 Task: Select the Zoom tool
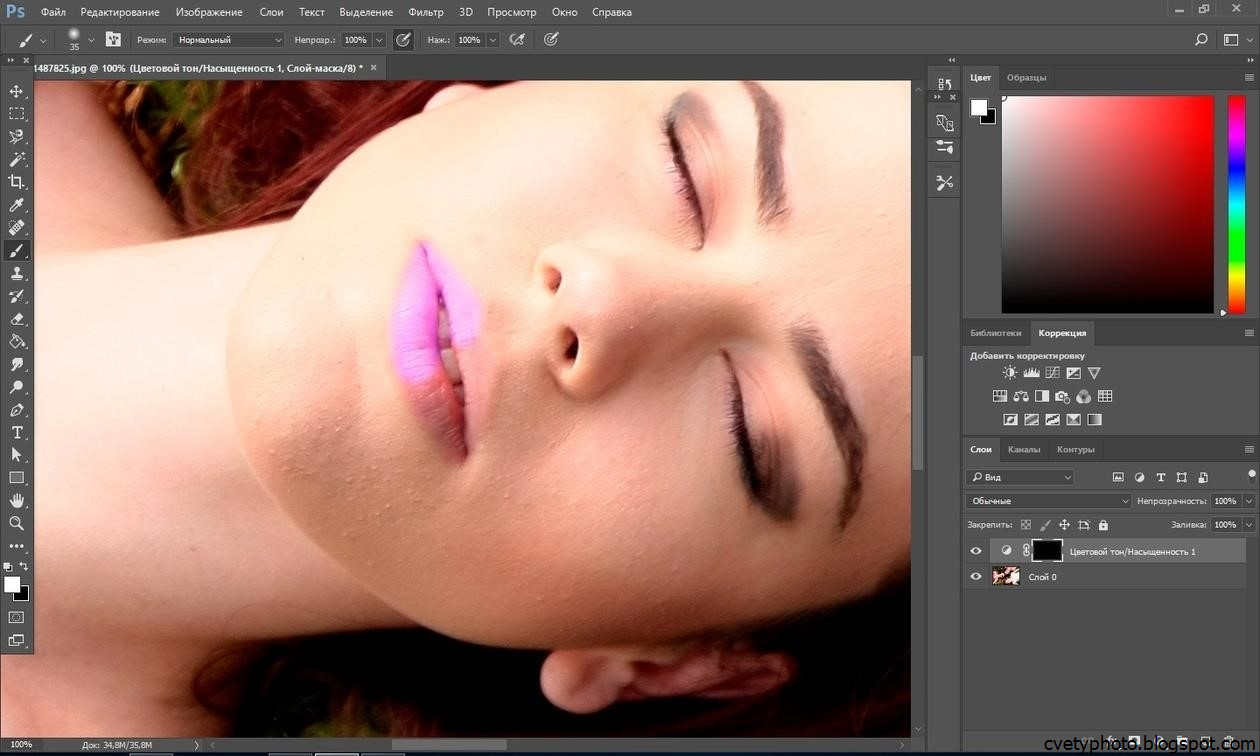point(17,523)
